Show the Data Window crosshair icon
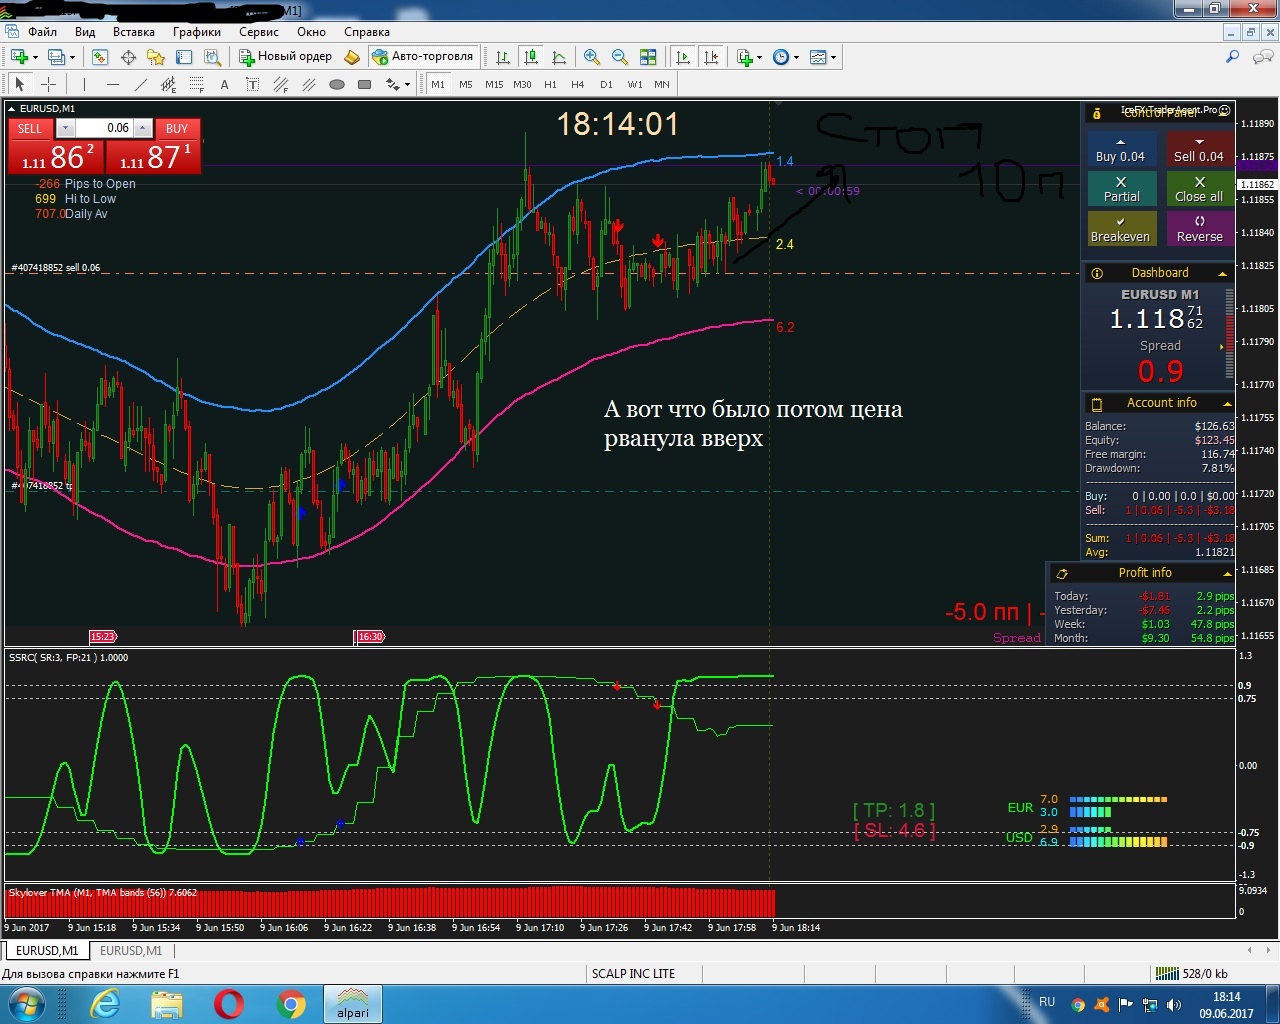The image size is (1280, 1024). coord(128,57)
